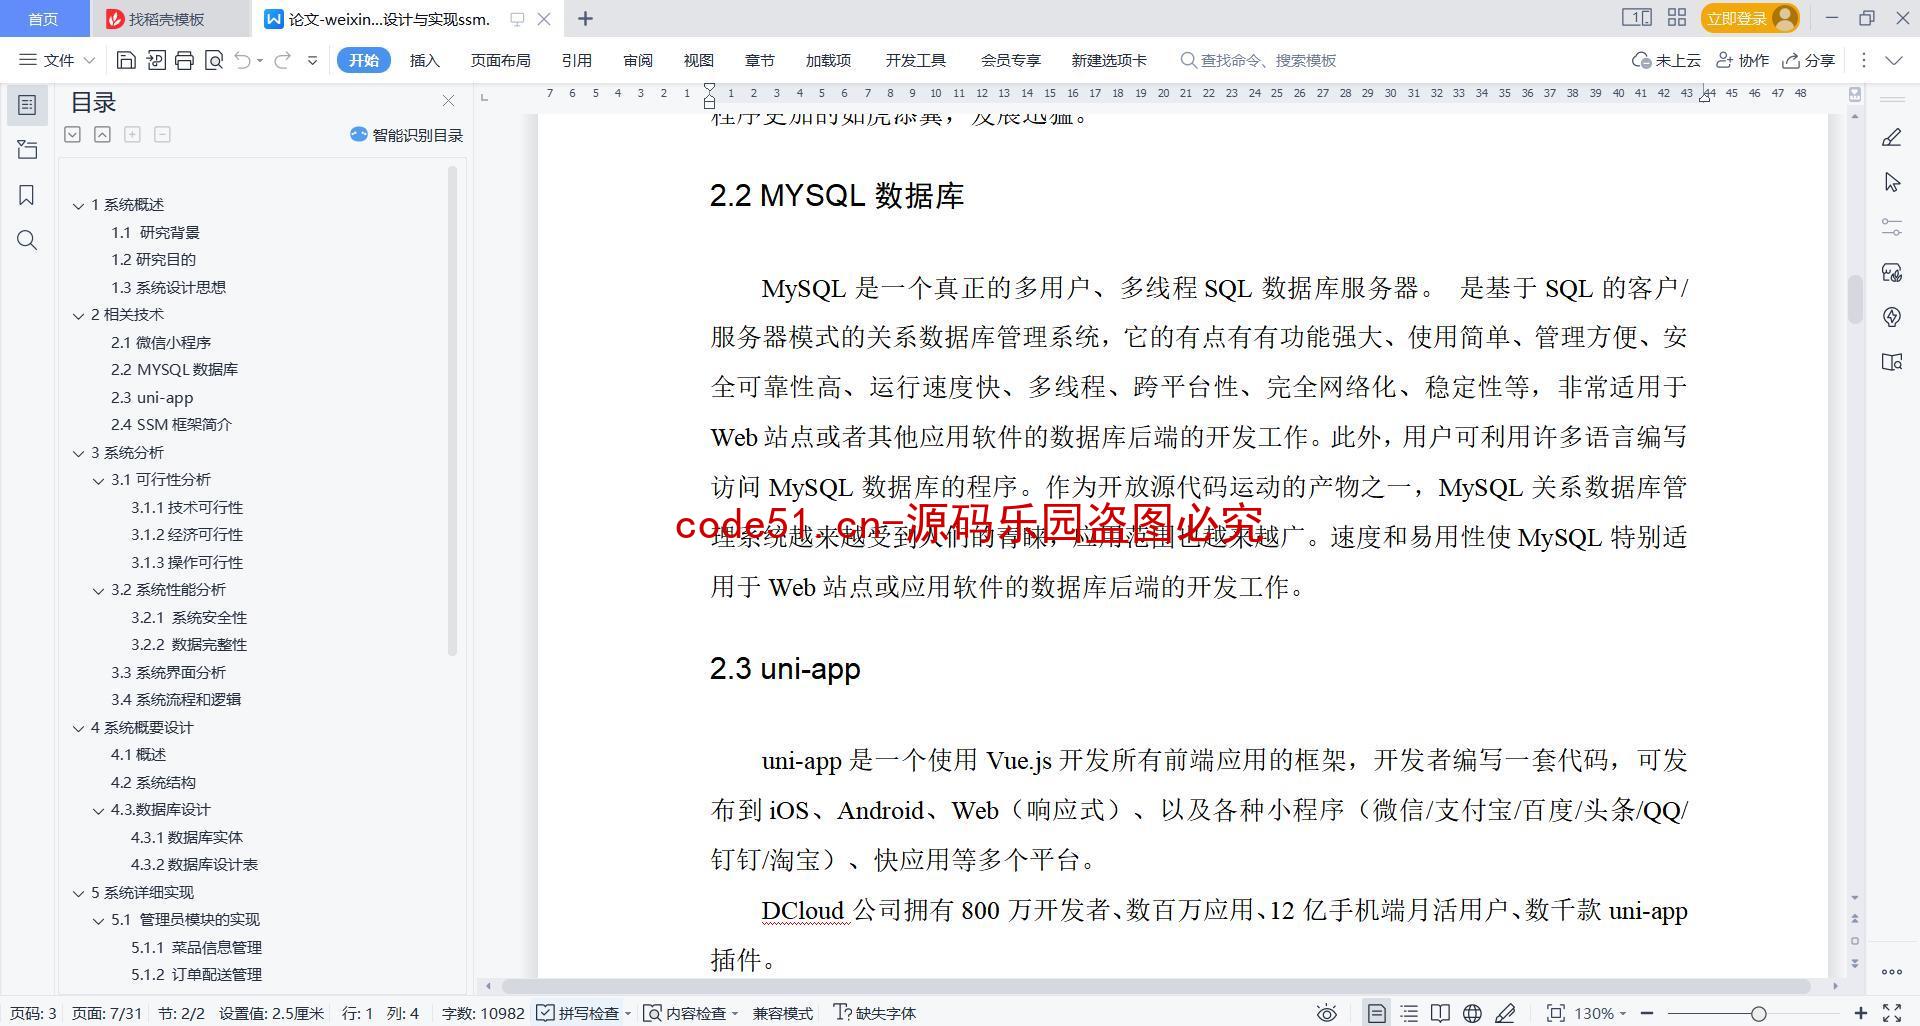Viewport: 1920px width, 1026px height.
Task: Switch to page view in the status bar
Action: (x=1376, y=1013)
